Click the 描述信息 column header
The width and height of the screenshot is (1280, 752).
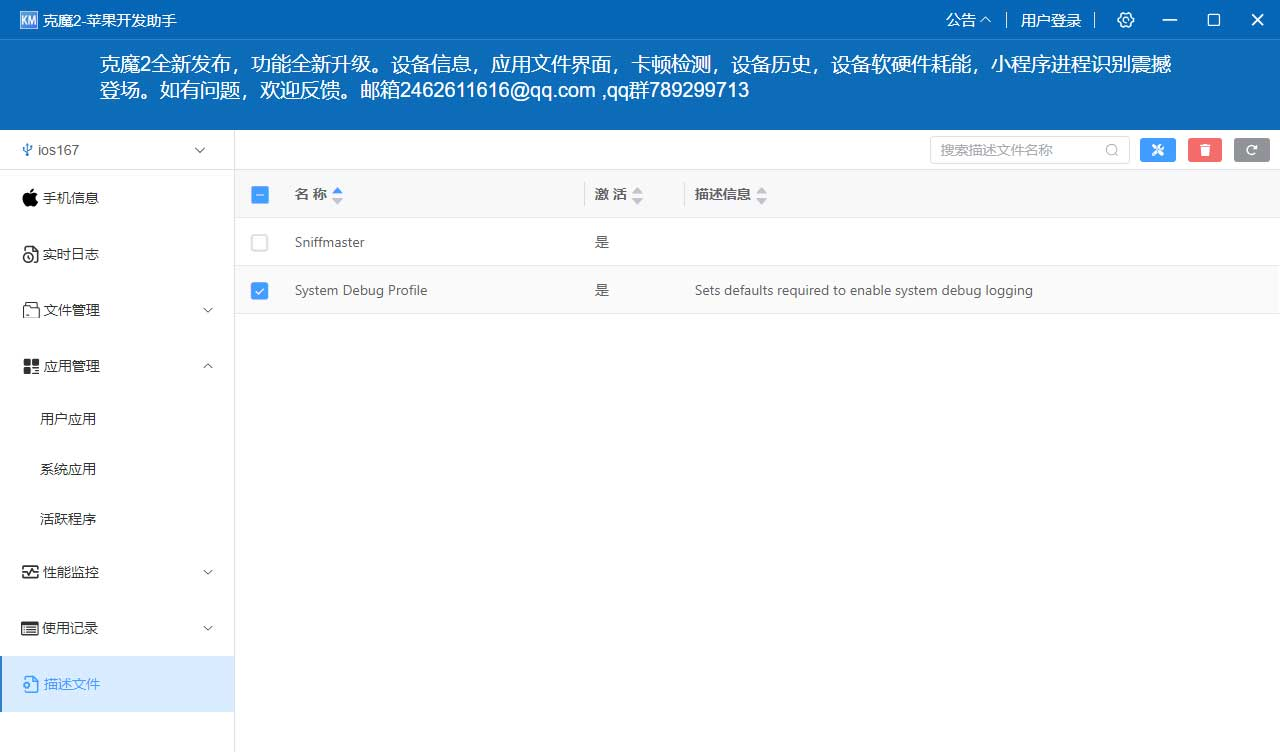point(723,194)
